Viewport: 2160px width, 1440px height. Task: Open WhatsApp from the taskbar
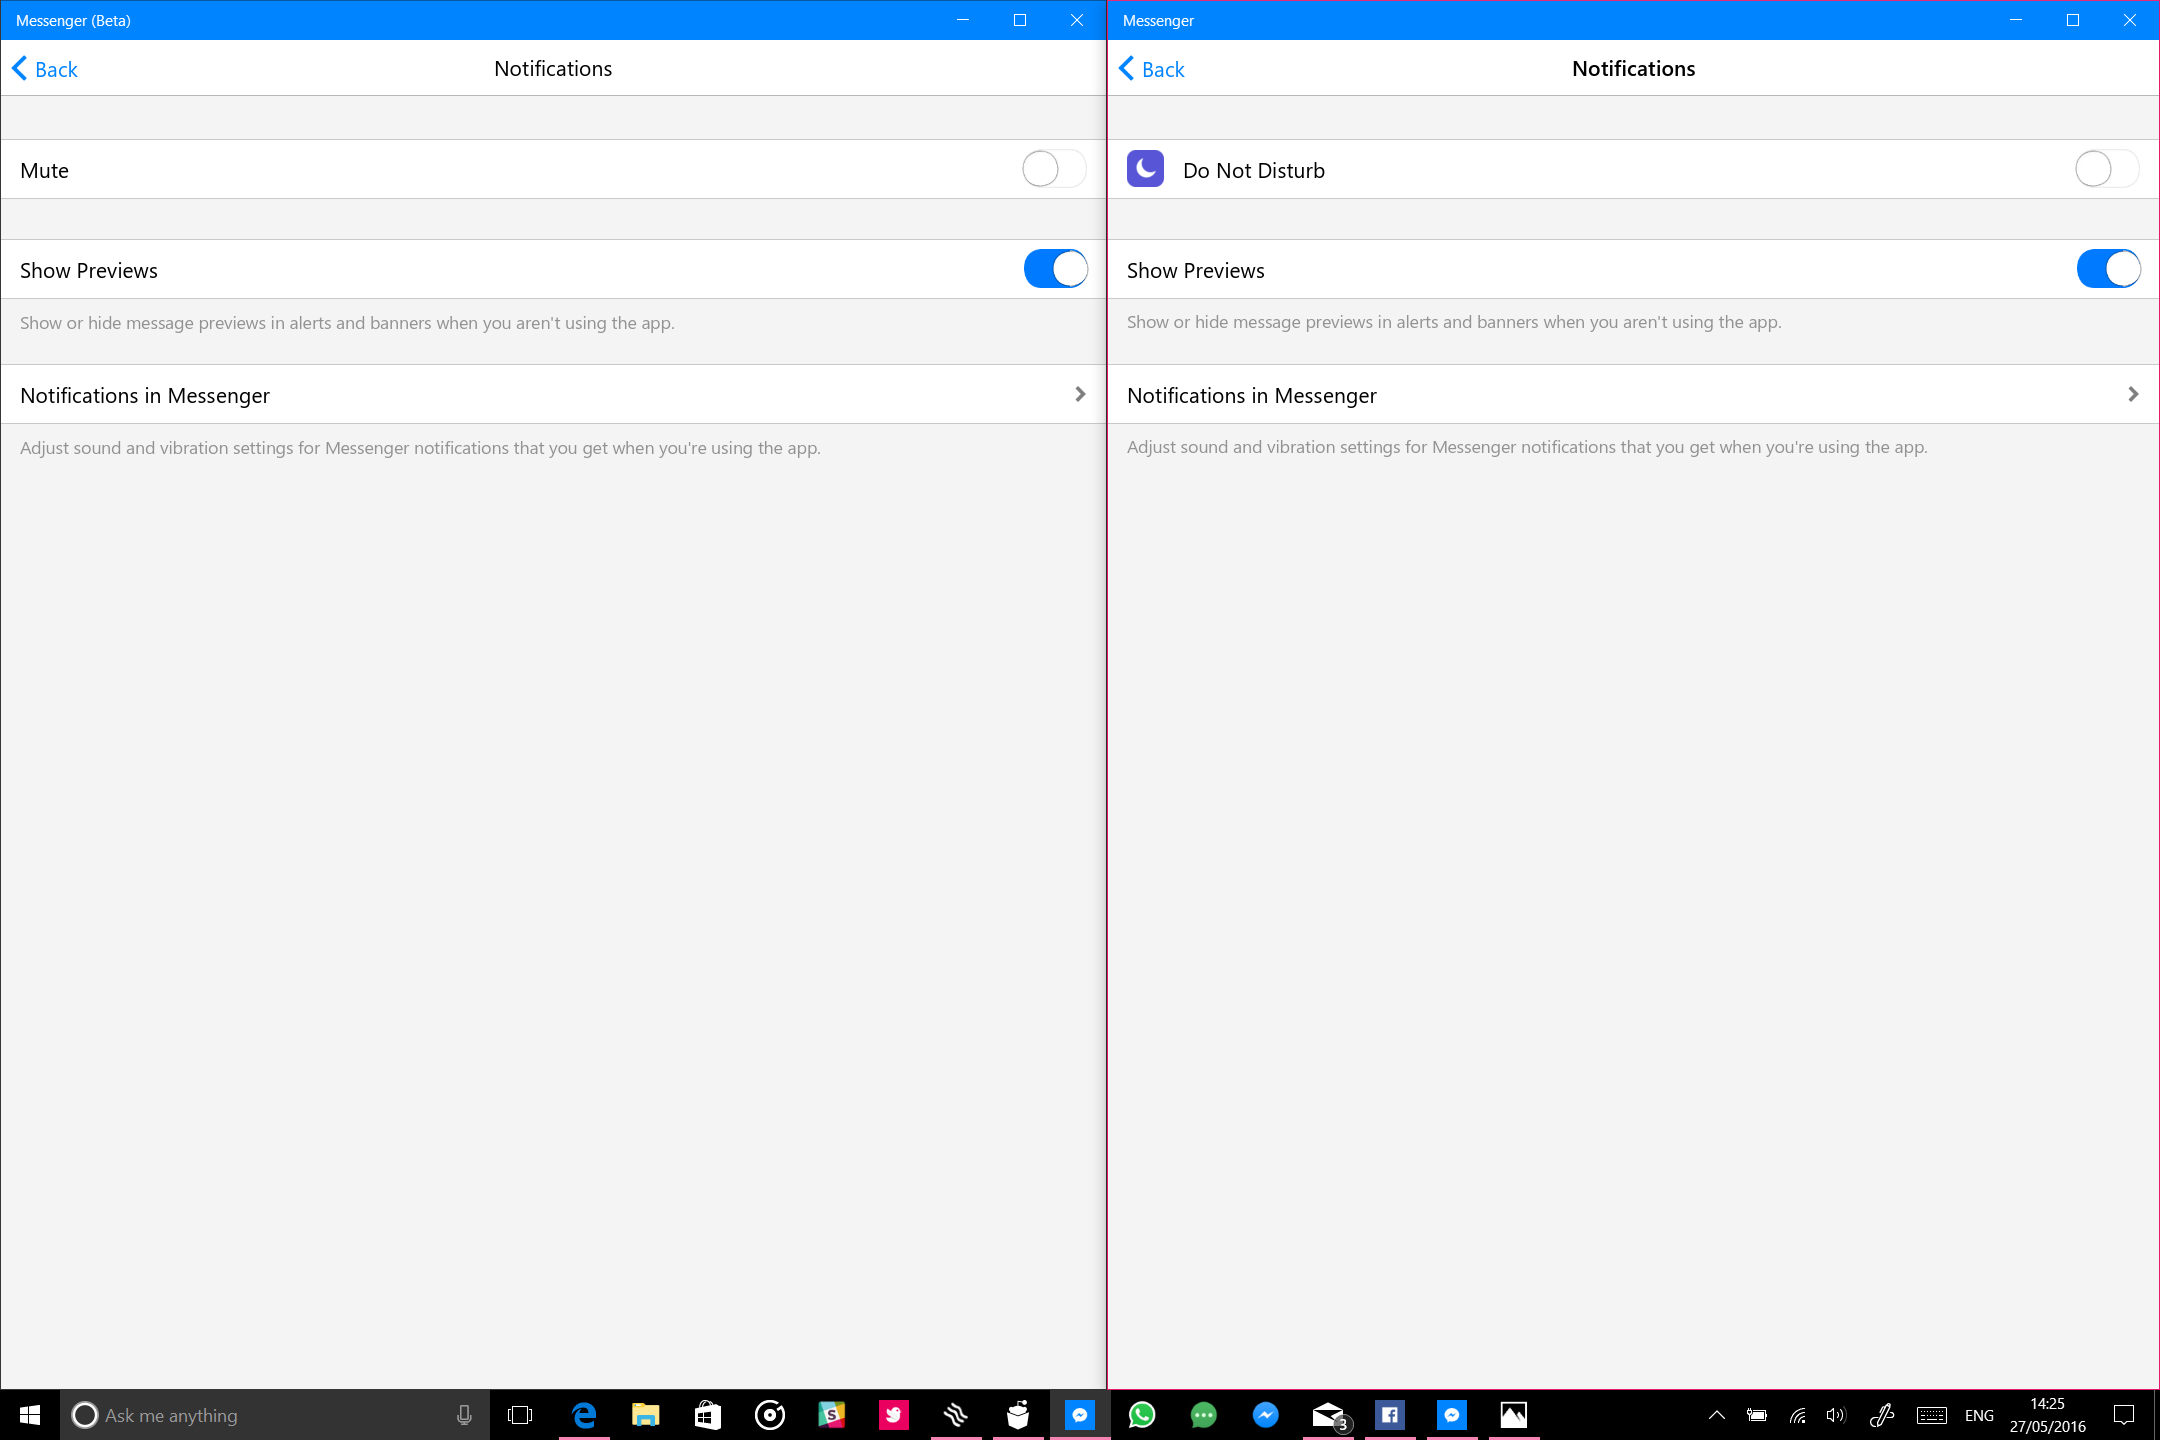[1142, 1415]
